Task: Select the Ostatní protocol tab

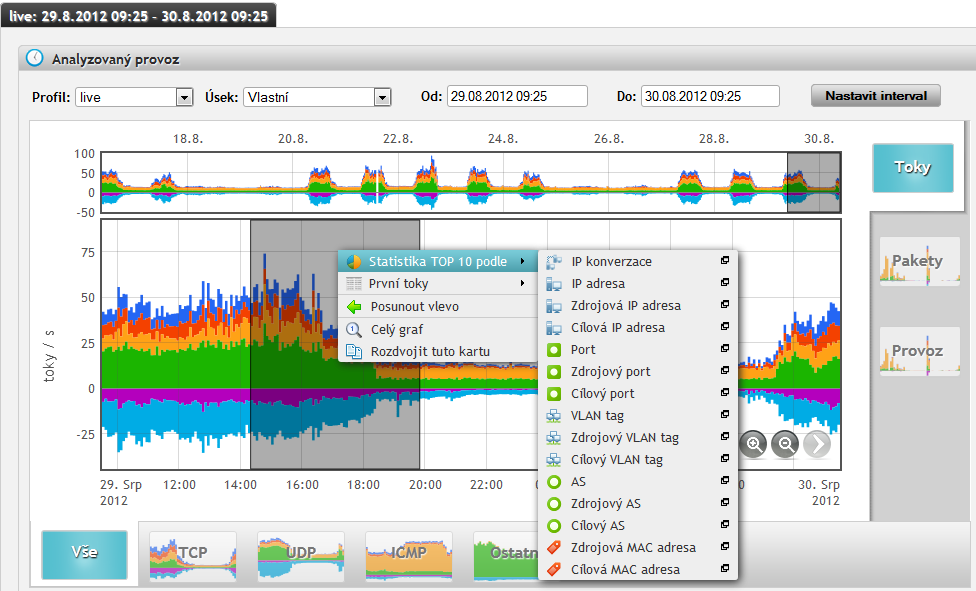Action: tap(505, 556)
